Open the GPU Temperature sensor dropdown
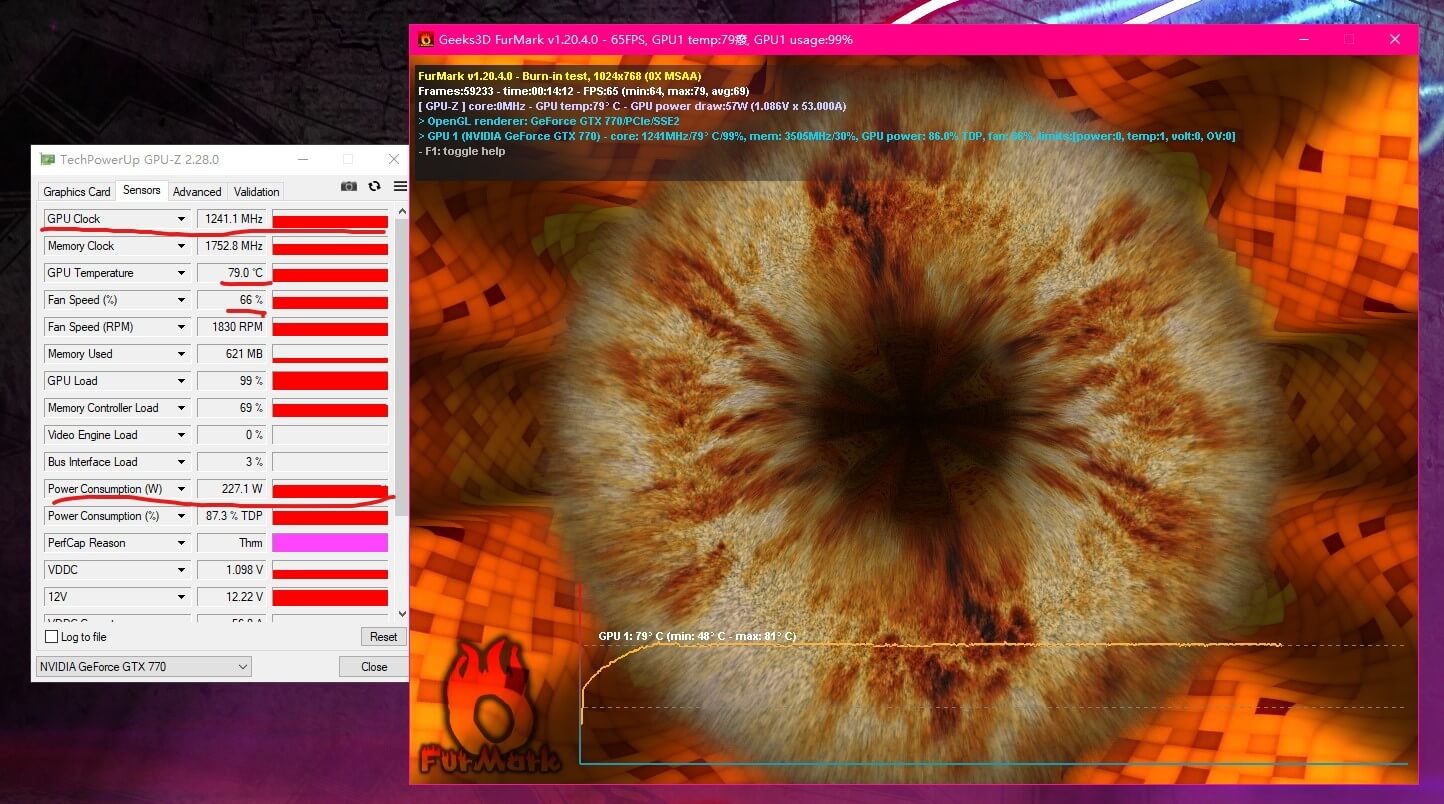This screenshot has height=804, width=1444. pos(181,273)
